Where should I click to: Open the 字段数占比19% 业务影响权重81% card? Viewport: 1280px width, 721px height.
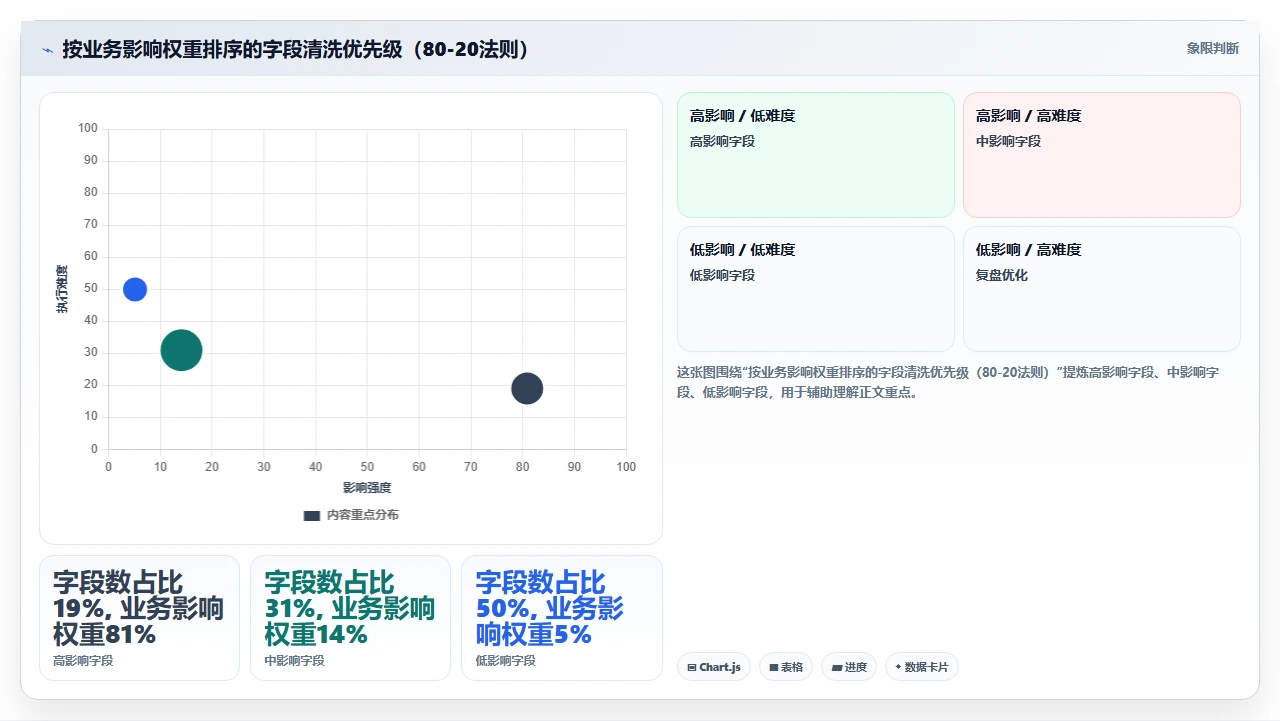(139, 618)
